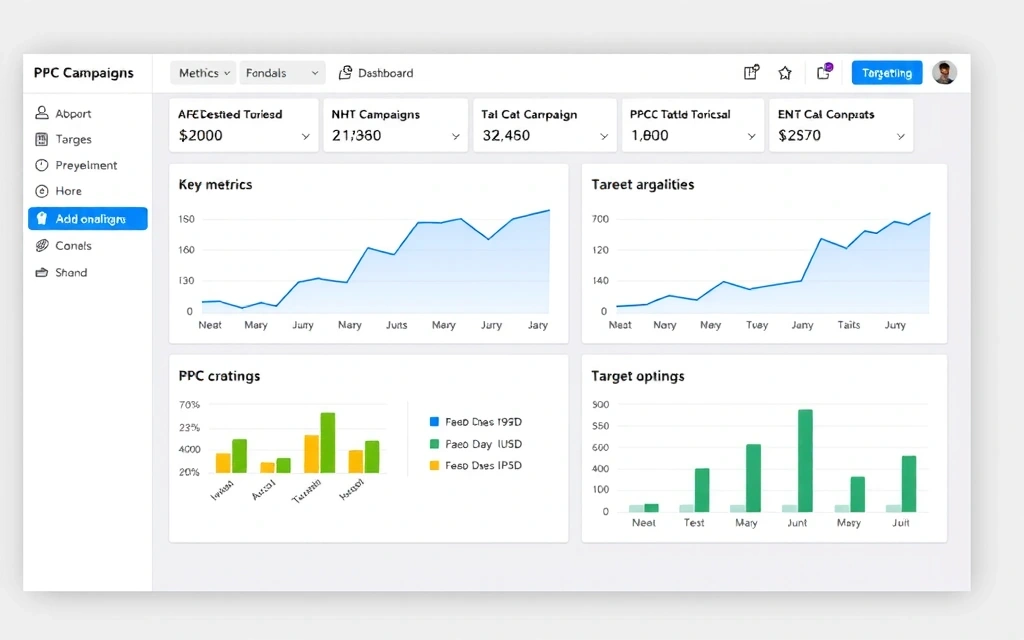Switch to the Dashboard tab

tap(377, 72)
